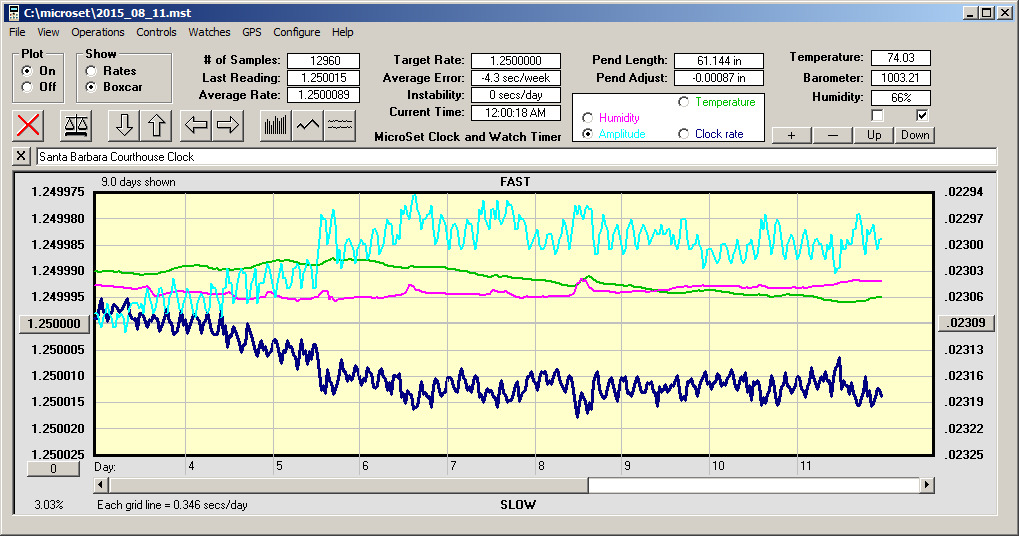Tick the unchecked box under Humidity
This screenshot has height=536, width=1019.
877,115
